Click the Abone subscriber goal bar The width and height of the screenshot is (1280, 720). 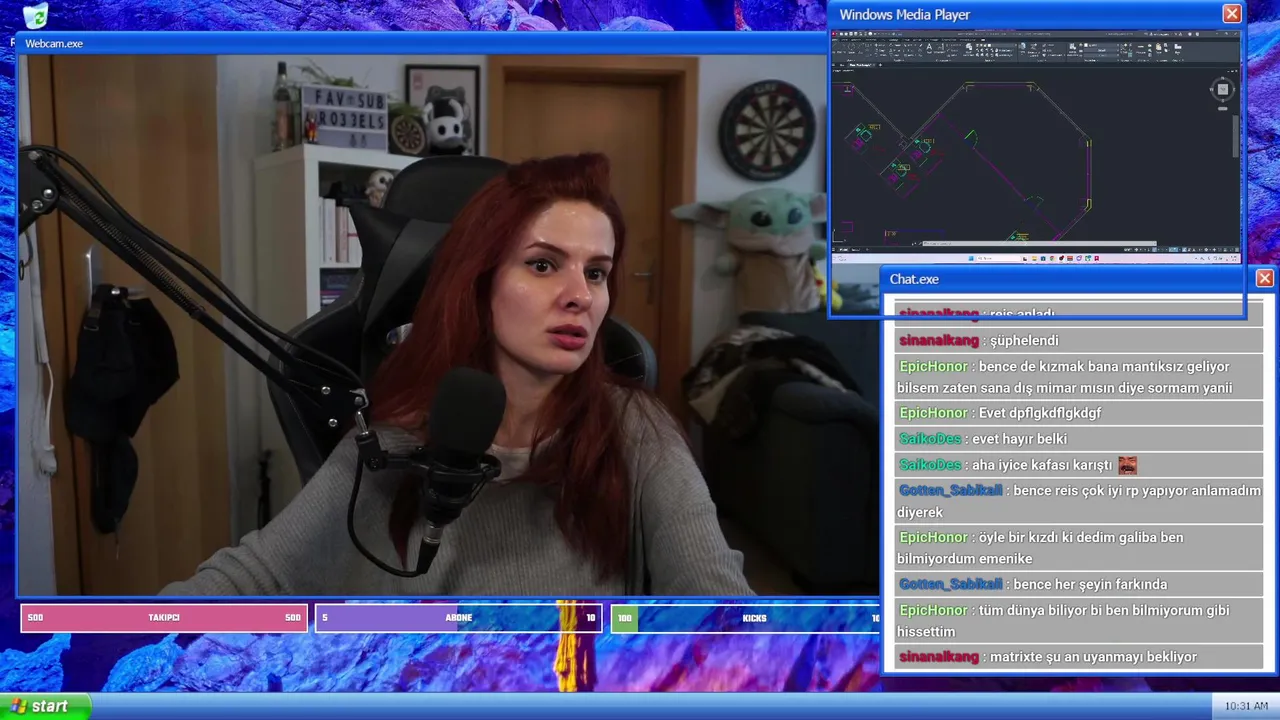[x=458, y=618]
